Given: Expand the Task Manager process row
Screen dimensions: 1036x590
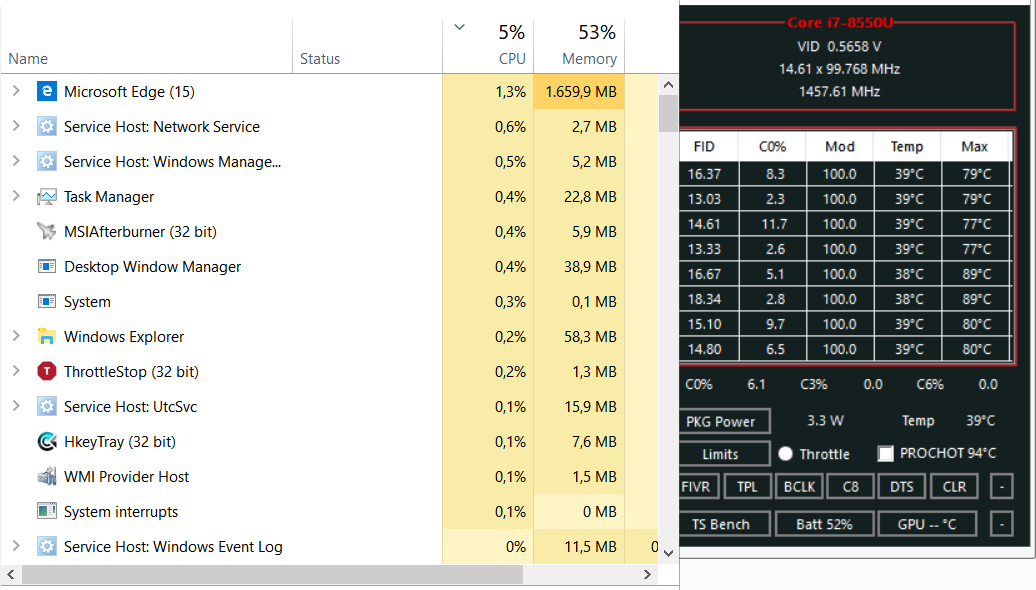Looking at the screenshot, I should pyautogui.click(x=17, y=196).
